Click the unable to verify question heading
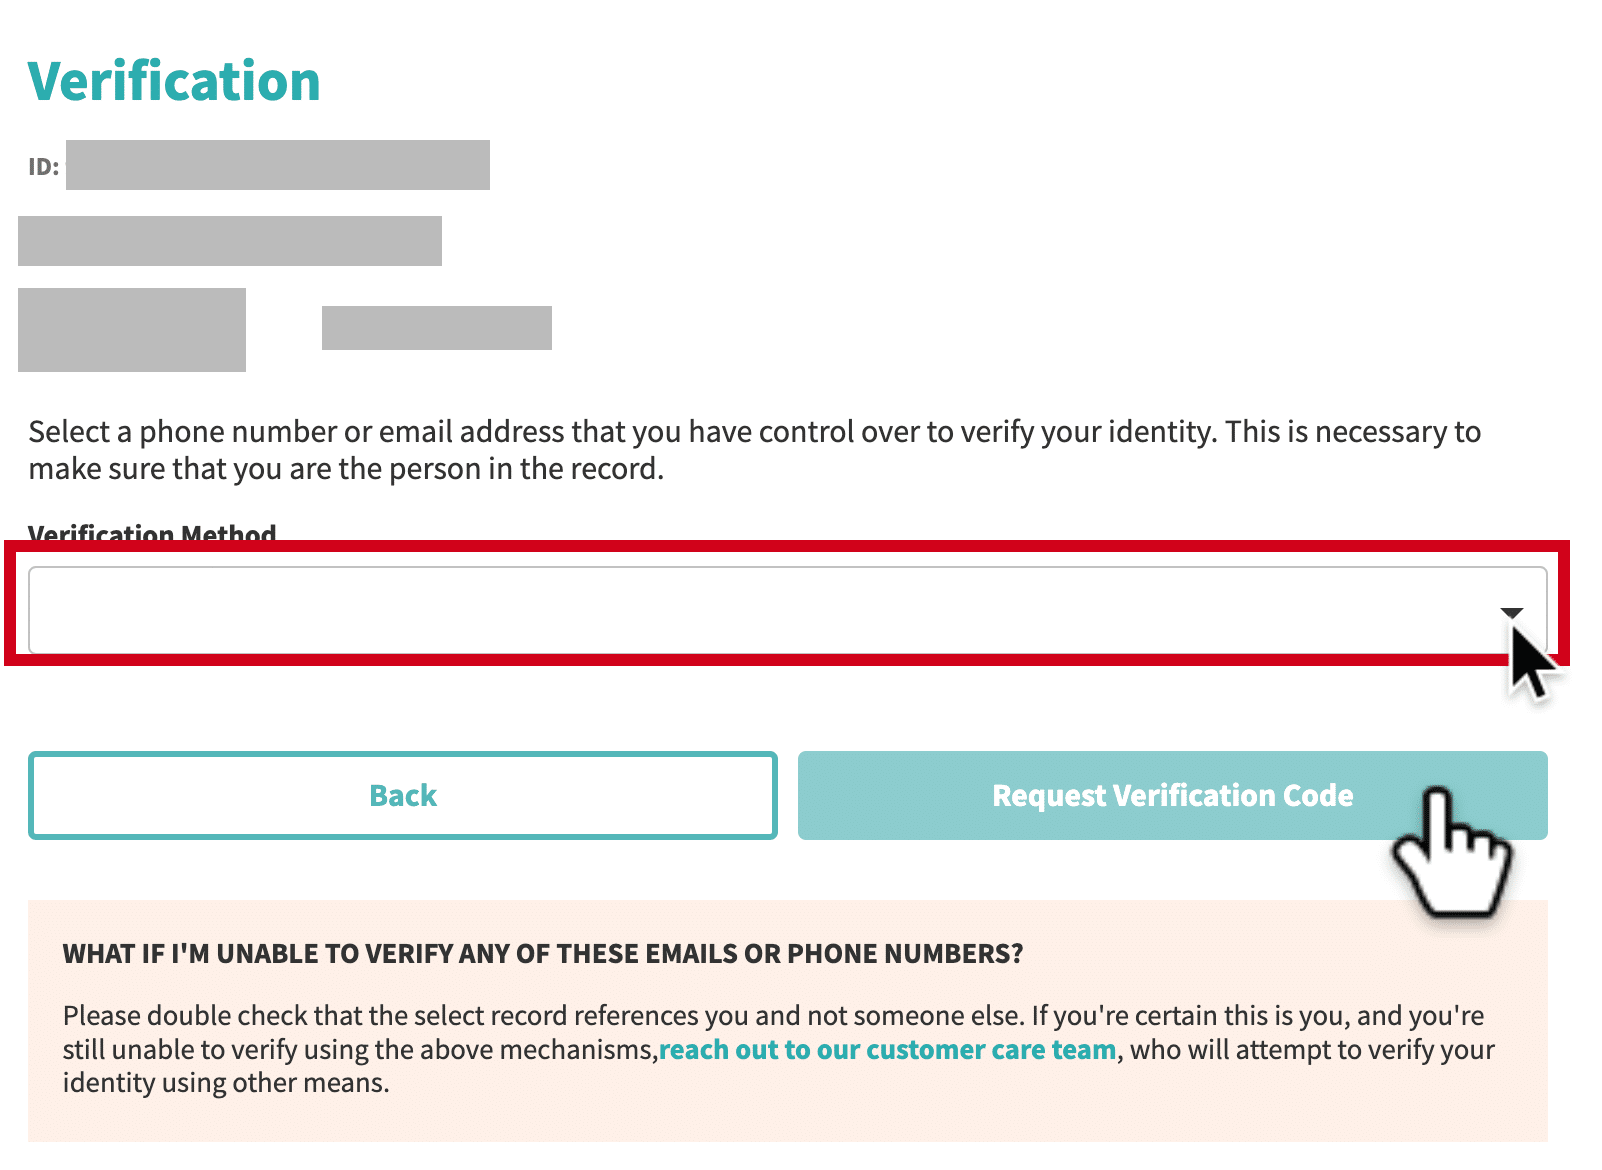Viewport: 1602px width, 1170px height. (543, 953)
